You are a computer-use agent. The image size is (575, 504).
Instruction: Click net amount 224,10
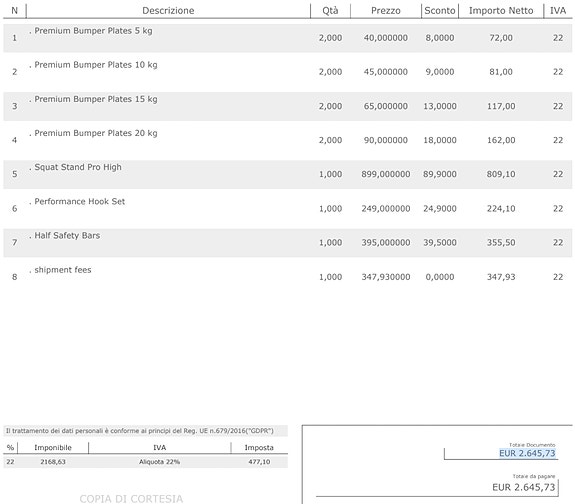(501, 209)
